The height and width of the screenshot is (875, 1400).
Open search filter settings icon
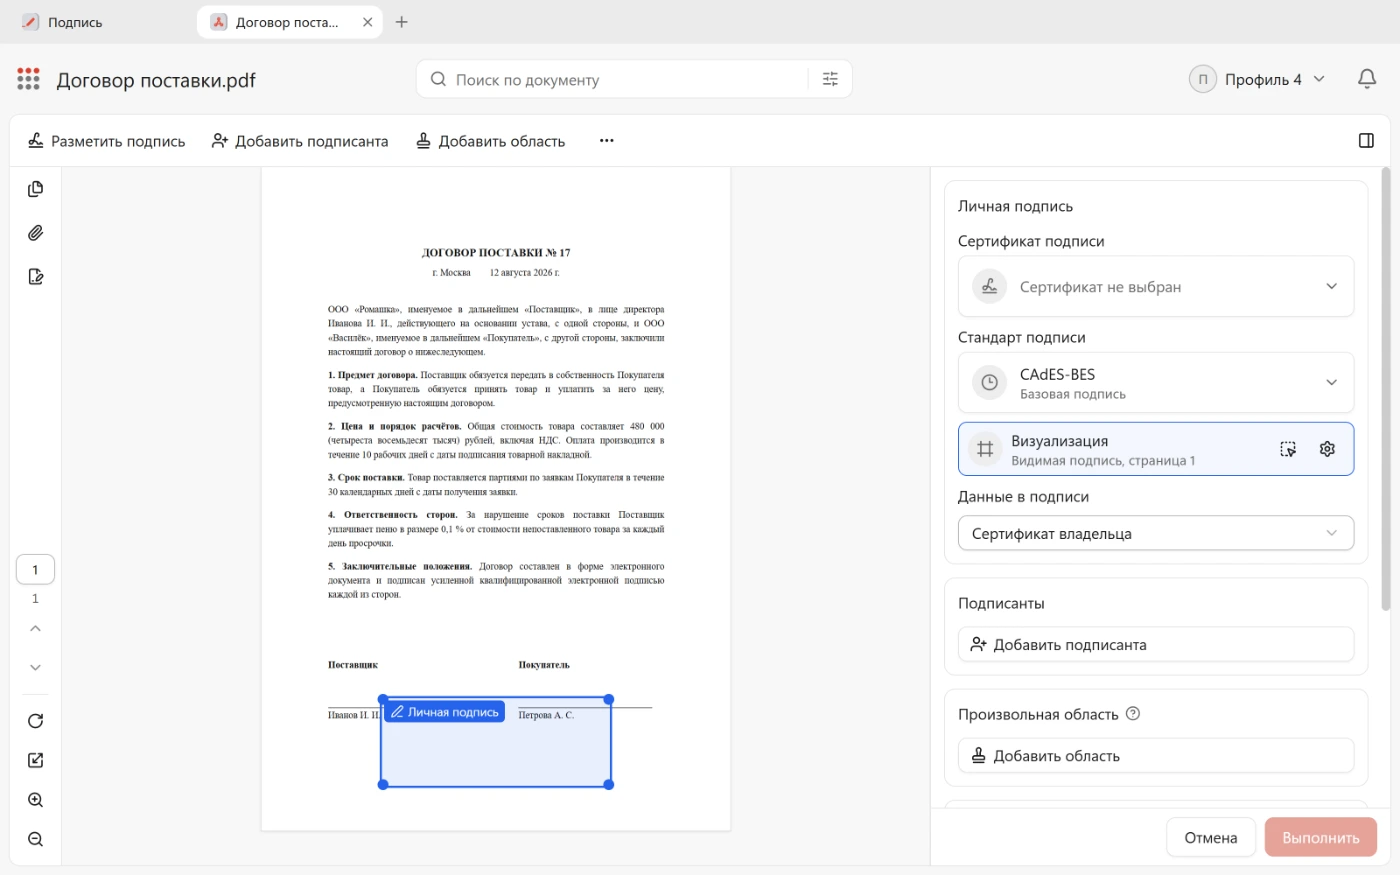pos(830,79)
